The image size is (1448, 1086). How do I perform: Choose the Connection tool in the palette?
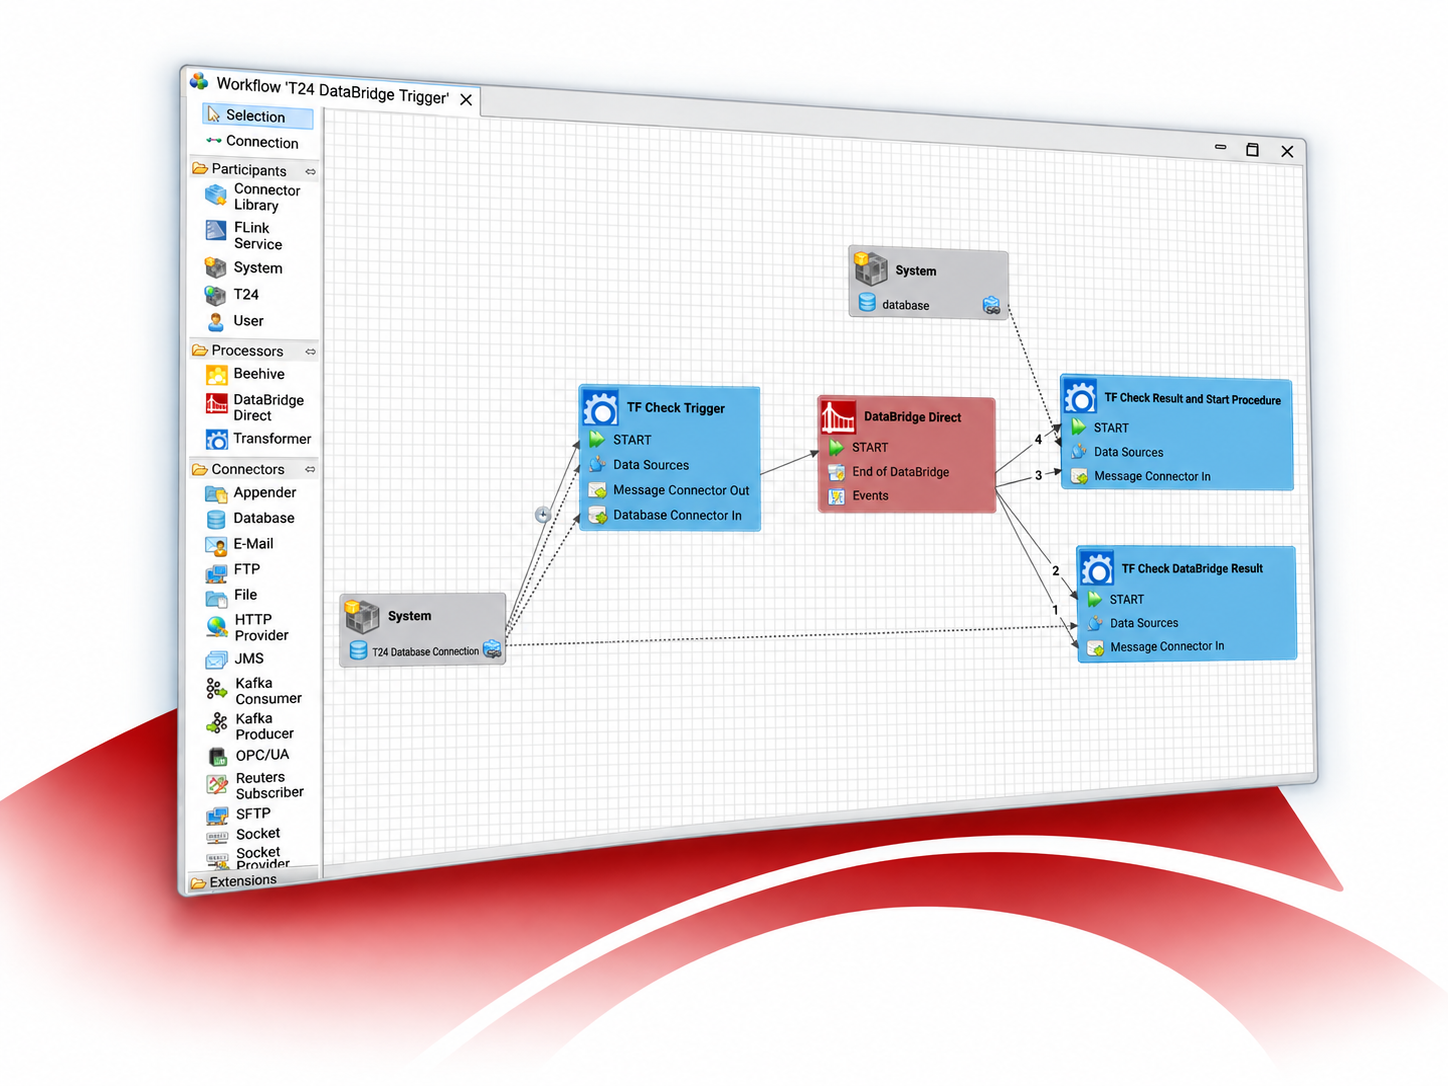pyautogui.click(x=253, y=142)
